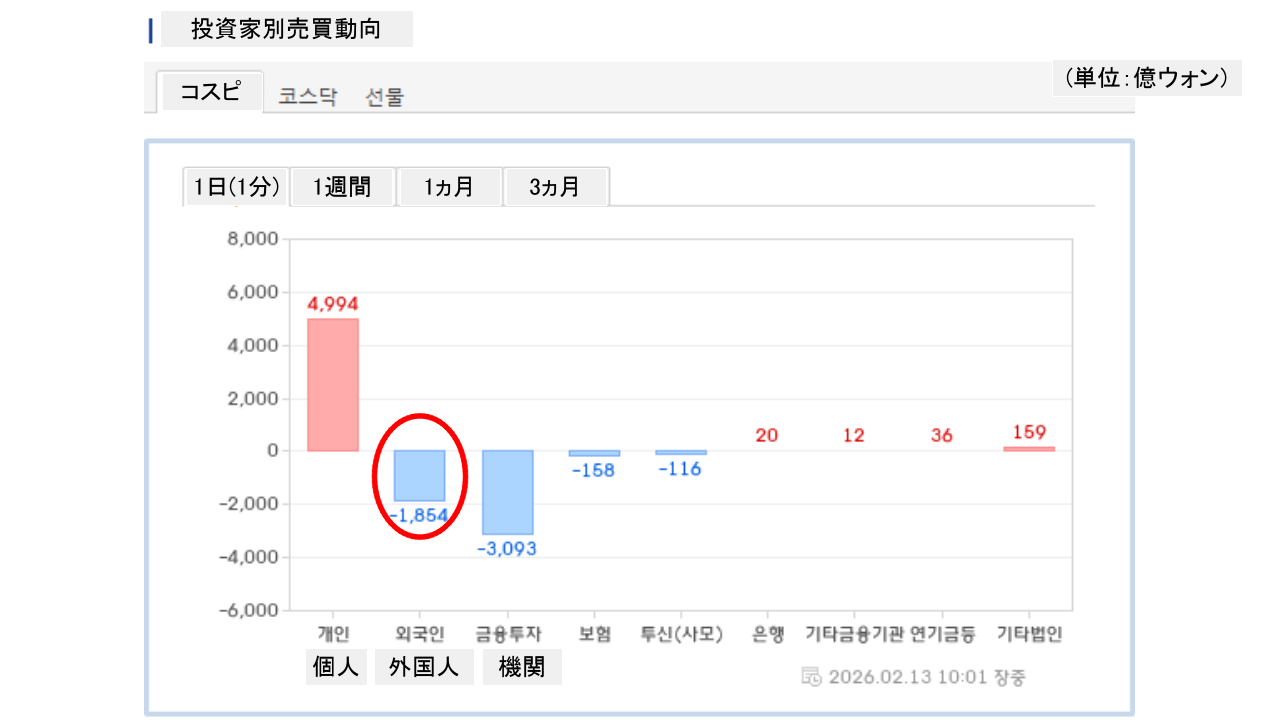Switch chart to 1週間 period
Screen dimensions: 1280x720
(342, 187)
